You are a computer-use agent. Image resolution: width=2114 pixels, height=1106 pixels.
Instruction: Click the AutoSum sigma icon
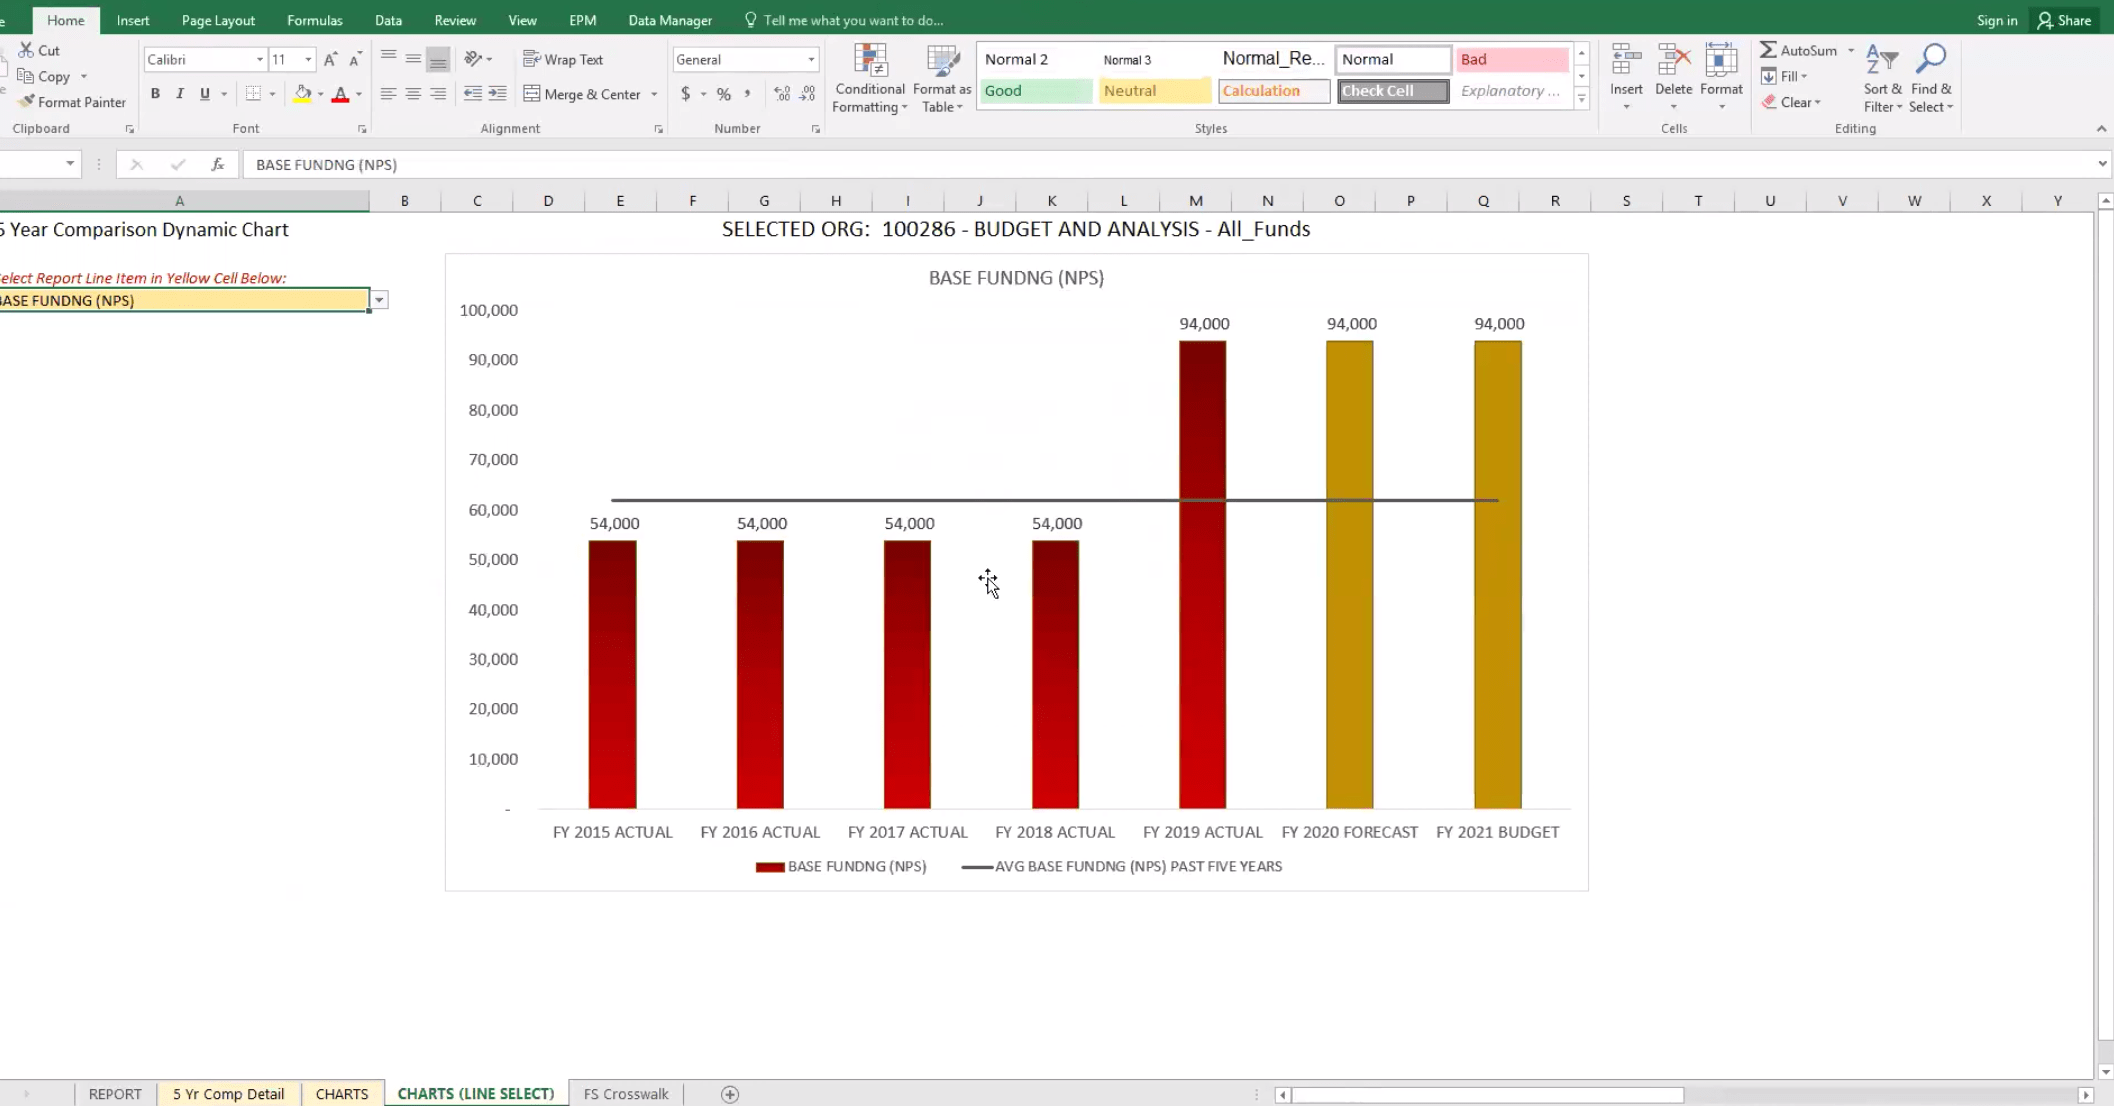point(1768,50)
